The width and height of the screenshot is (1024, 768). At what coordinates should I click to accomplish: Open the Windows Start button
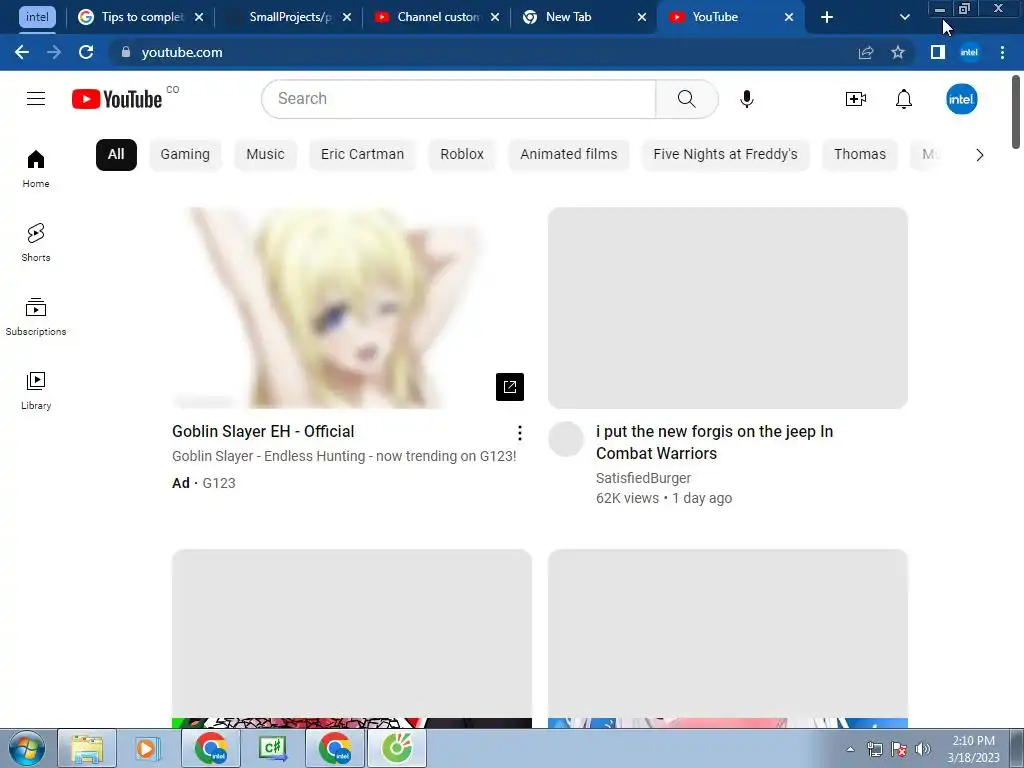27,748
